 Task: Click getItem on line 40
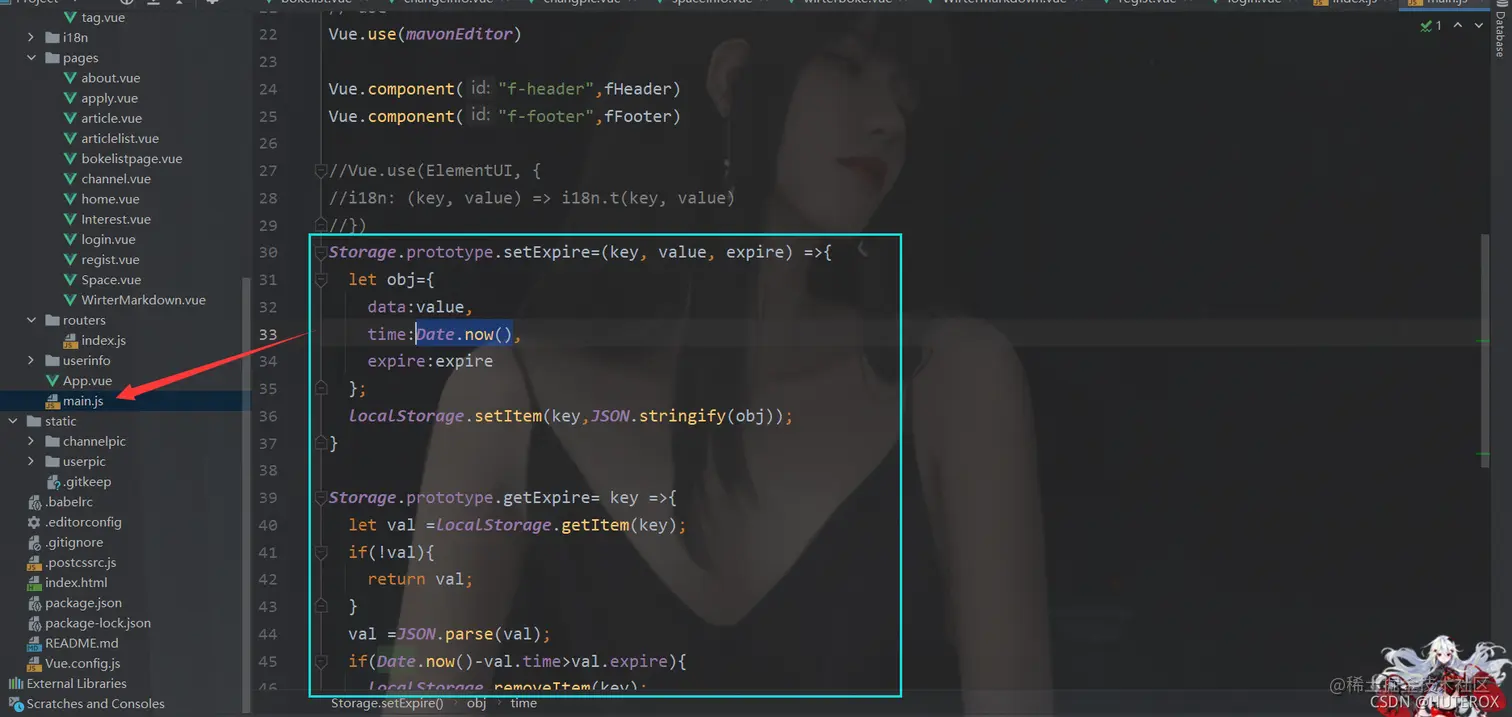[595, 525]
